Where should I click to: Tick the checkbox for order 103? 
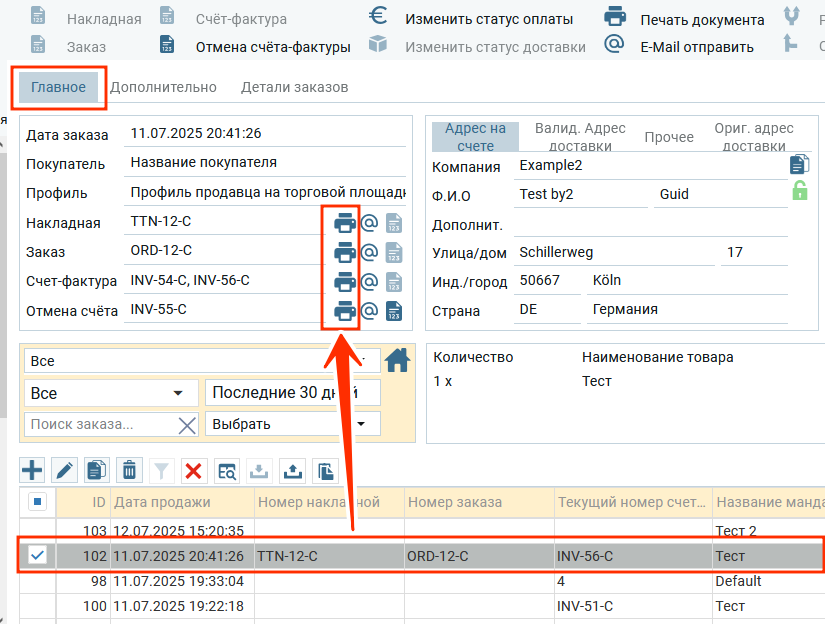[37, 530]
